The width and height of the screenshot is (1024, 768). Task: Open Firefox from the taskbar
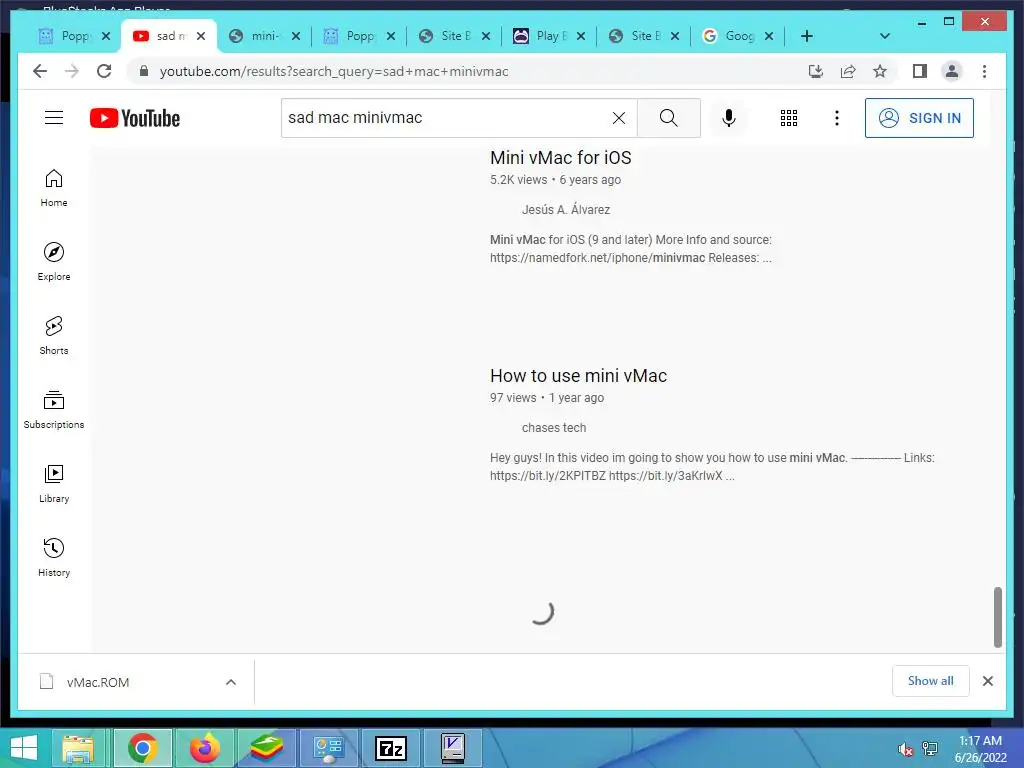(x=204, y=748)
